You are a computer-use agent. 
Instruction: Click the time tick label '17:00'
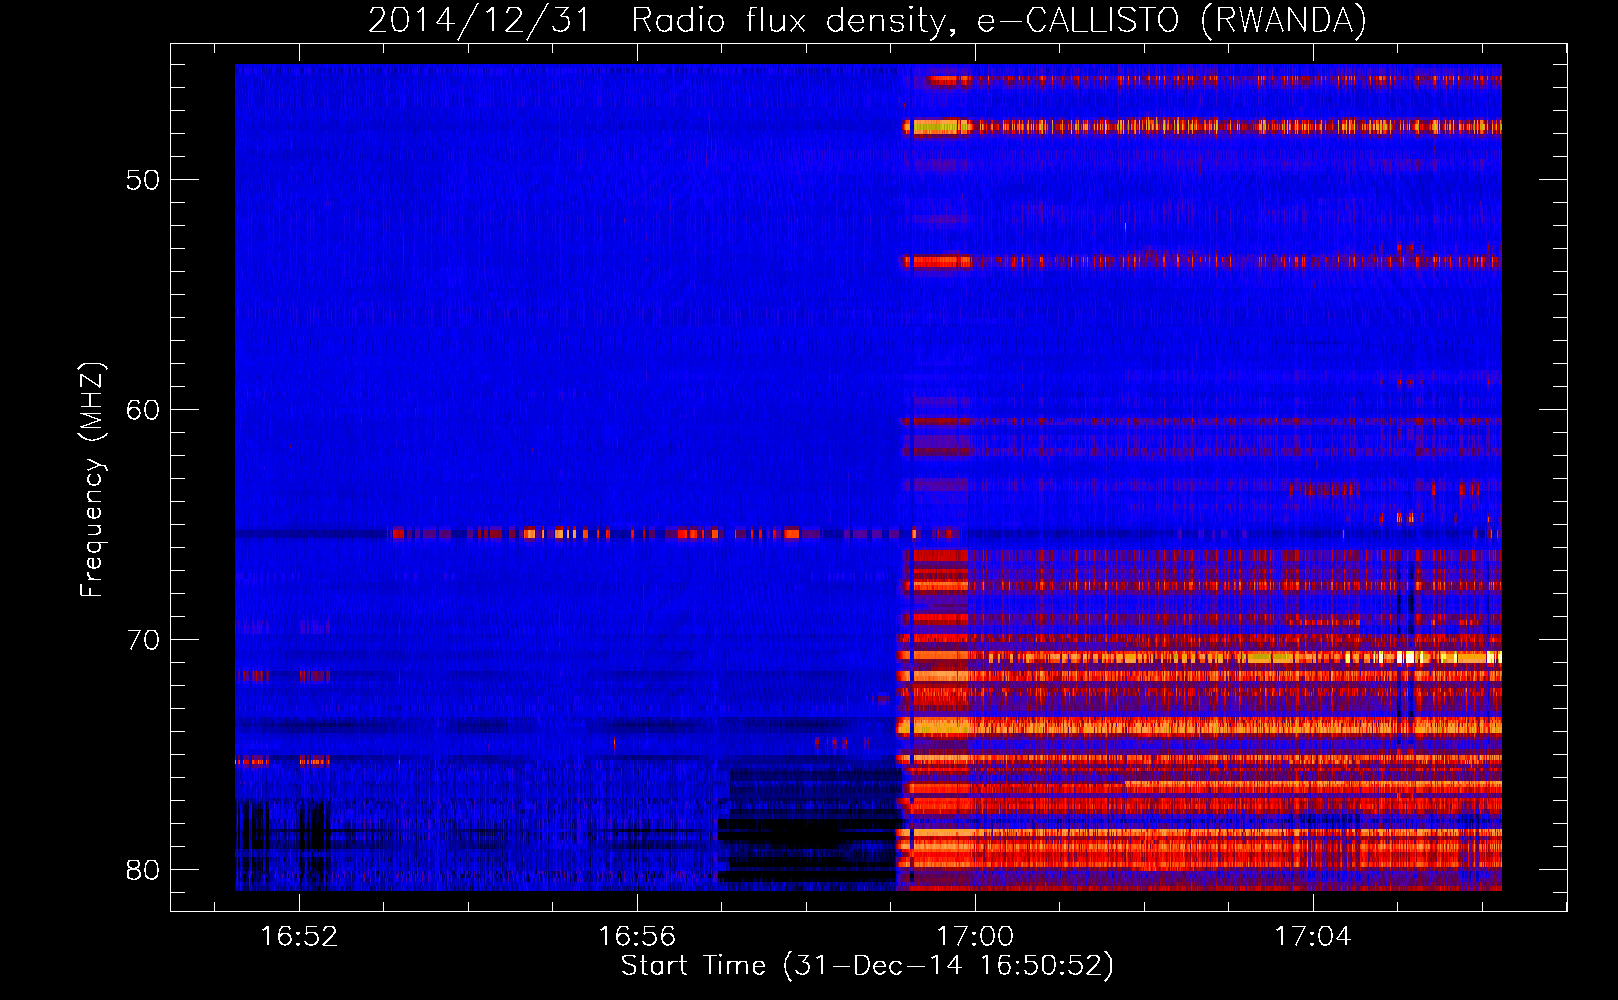975,936
